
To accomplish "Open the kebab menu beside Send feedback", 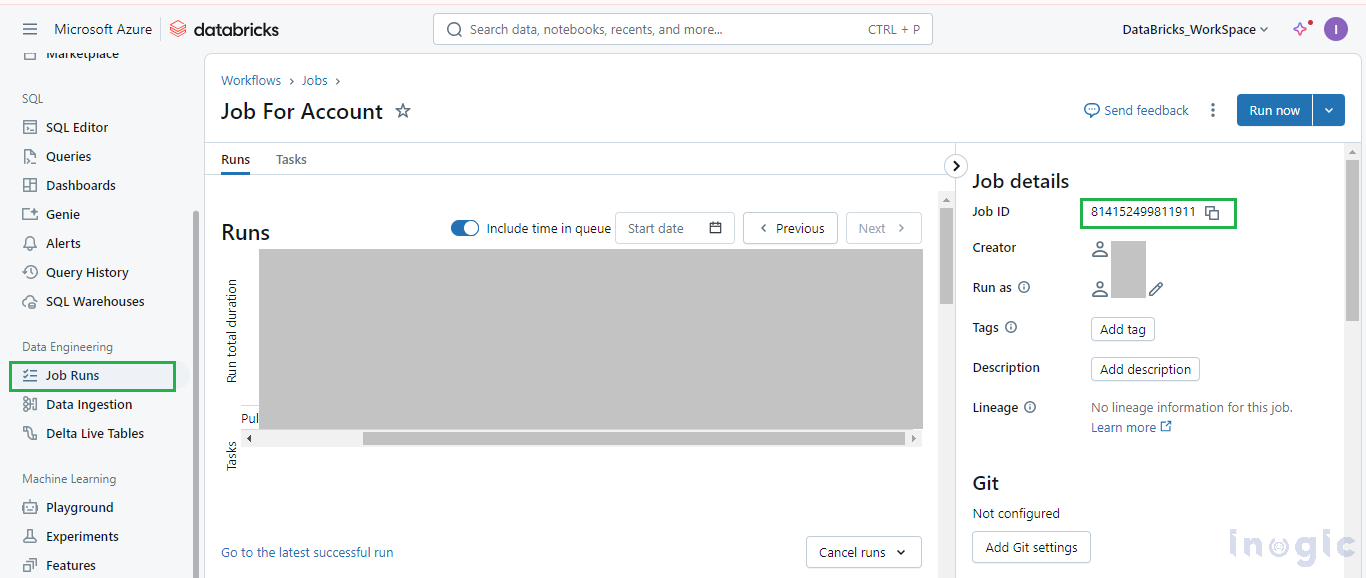I will click(x=1213, y=111).
